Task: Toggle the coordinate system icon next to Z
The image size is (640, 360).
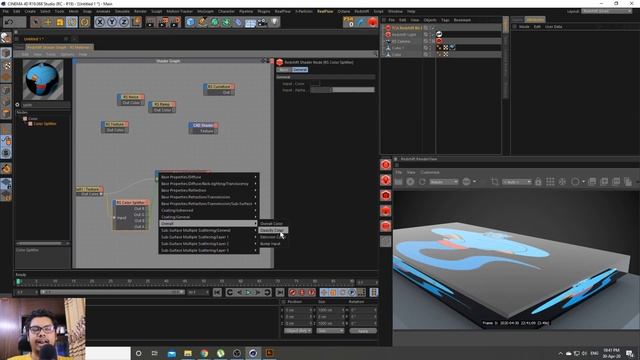Action: coord(136,22)
